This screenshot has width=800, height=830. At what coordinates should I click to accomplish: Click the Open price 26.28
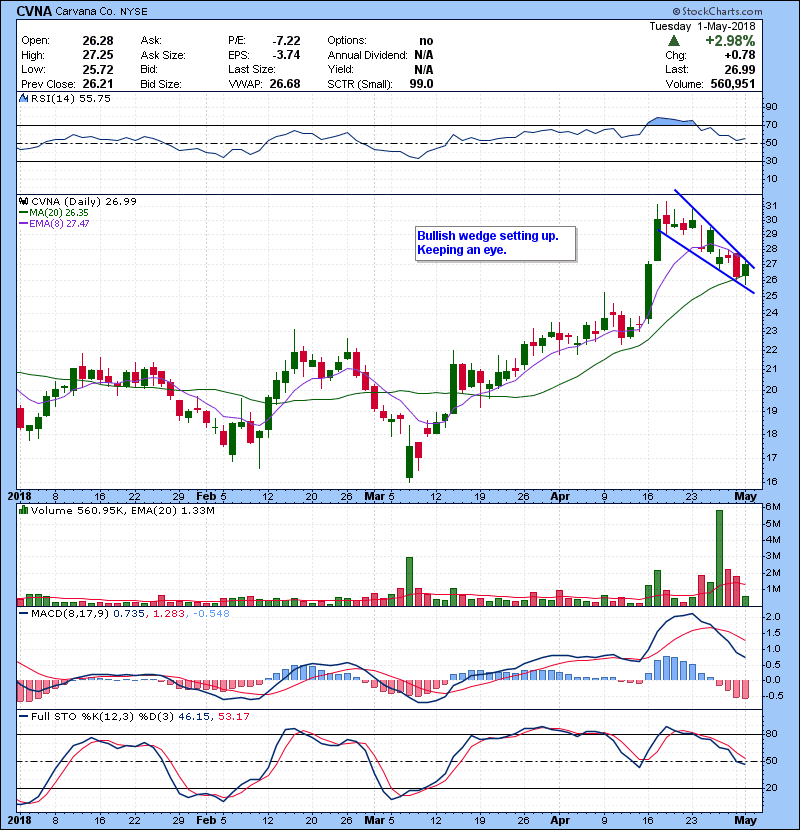tap(97, 41)
